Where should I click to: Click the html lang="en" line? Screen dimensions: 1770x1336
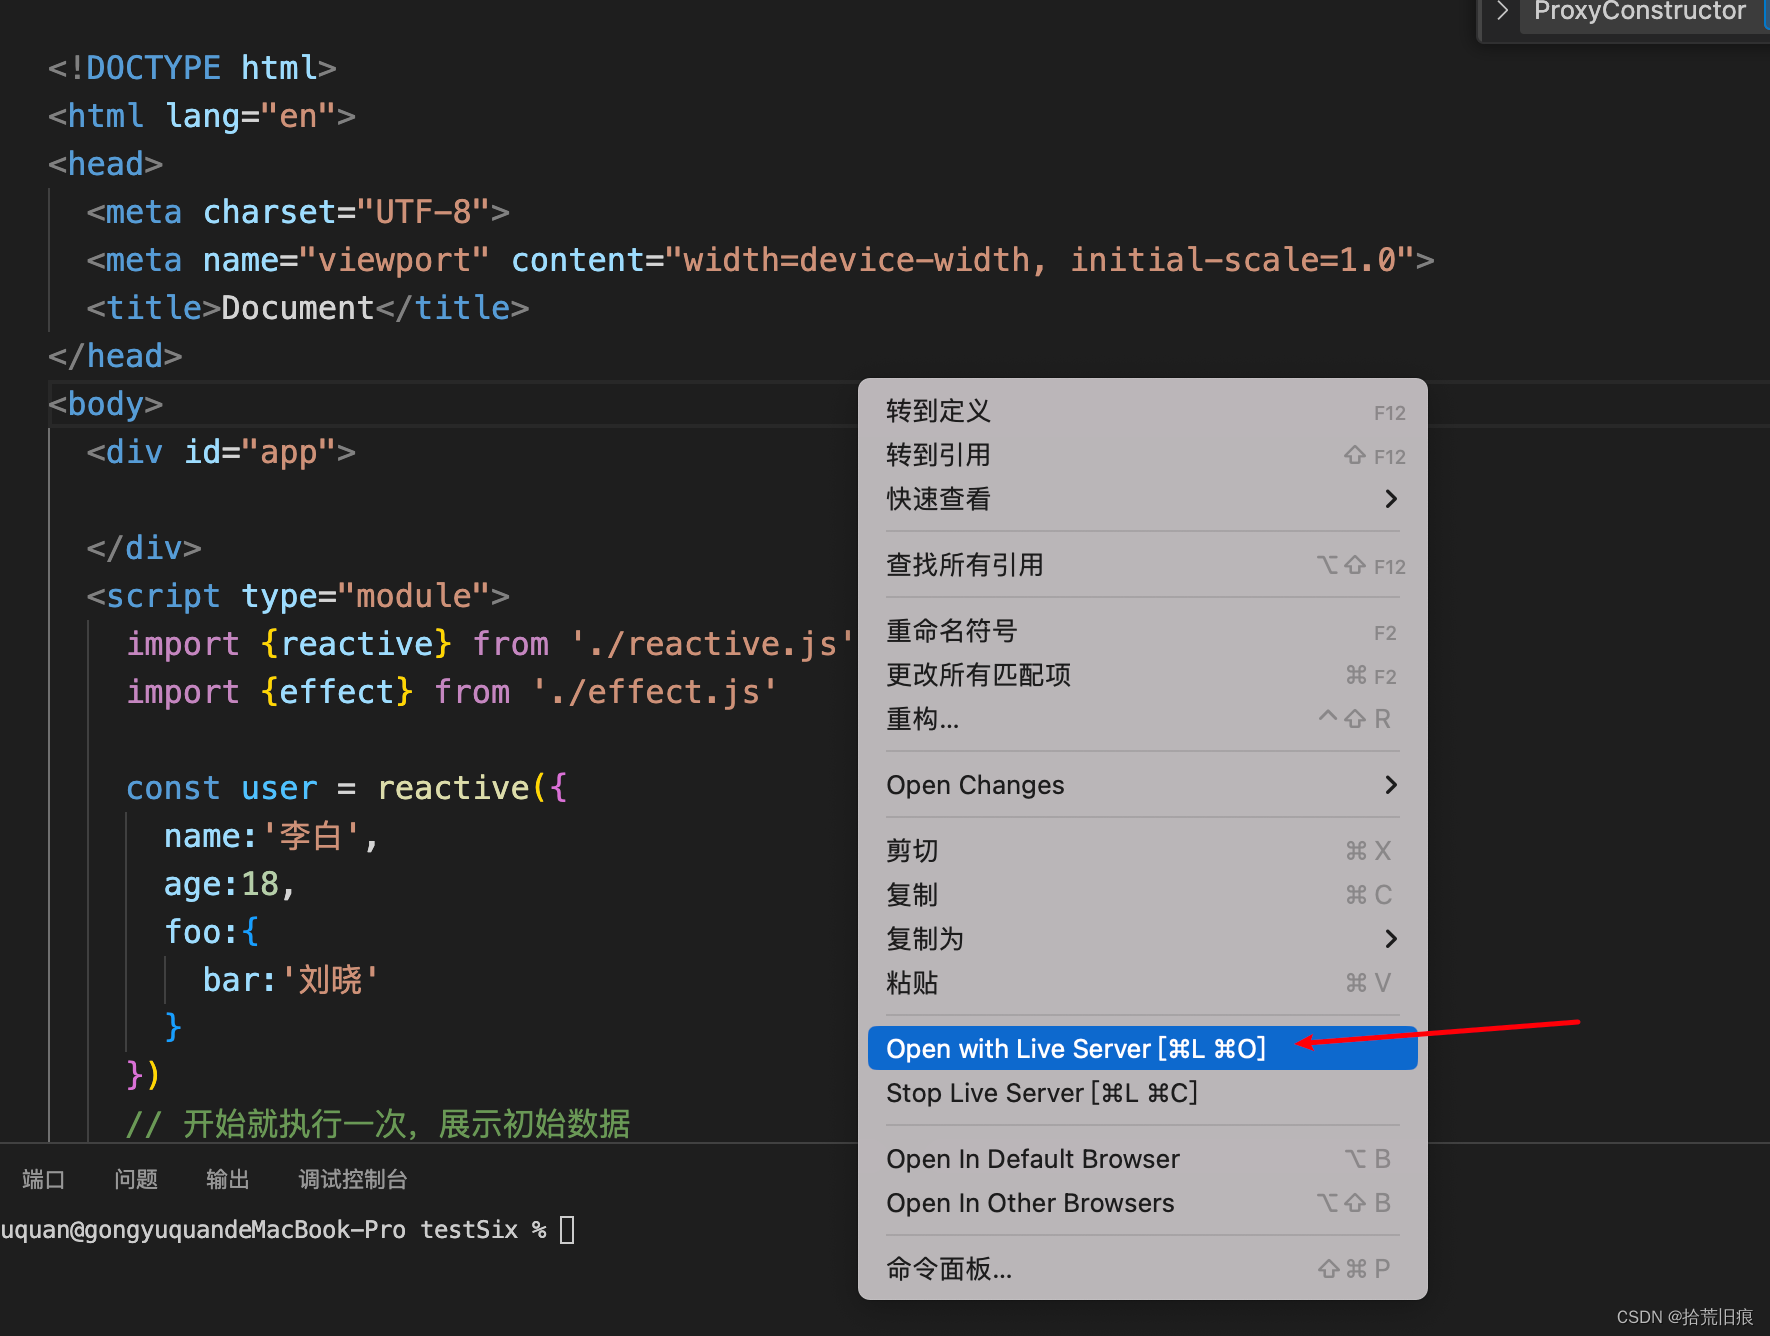(x=202, y=116)
